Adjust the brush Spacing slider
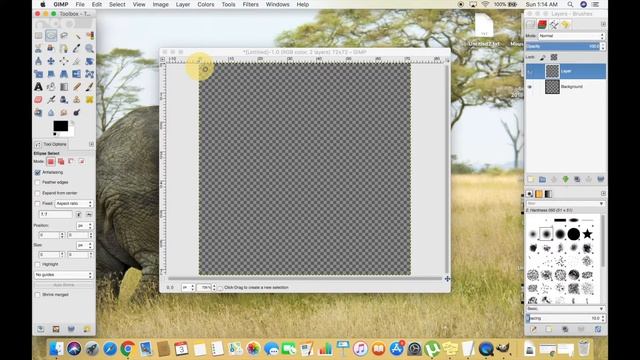Screen dimensions: 640x360 (x=563, y=318)
